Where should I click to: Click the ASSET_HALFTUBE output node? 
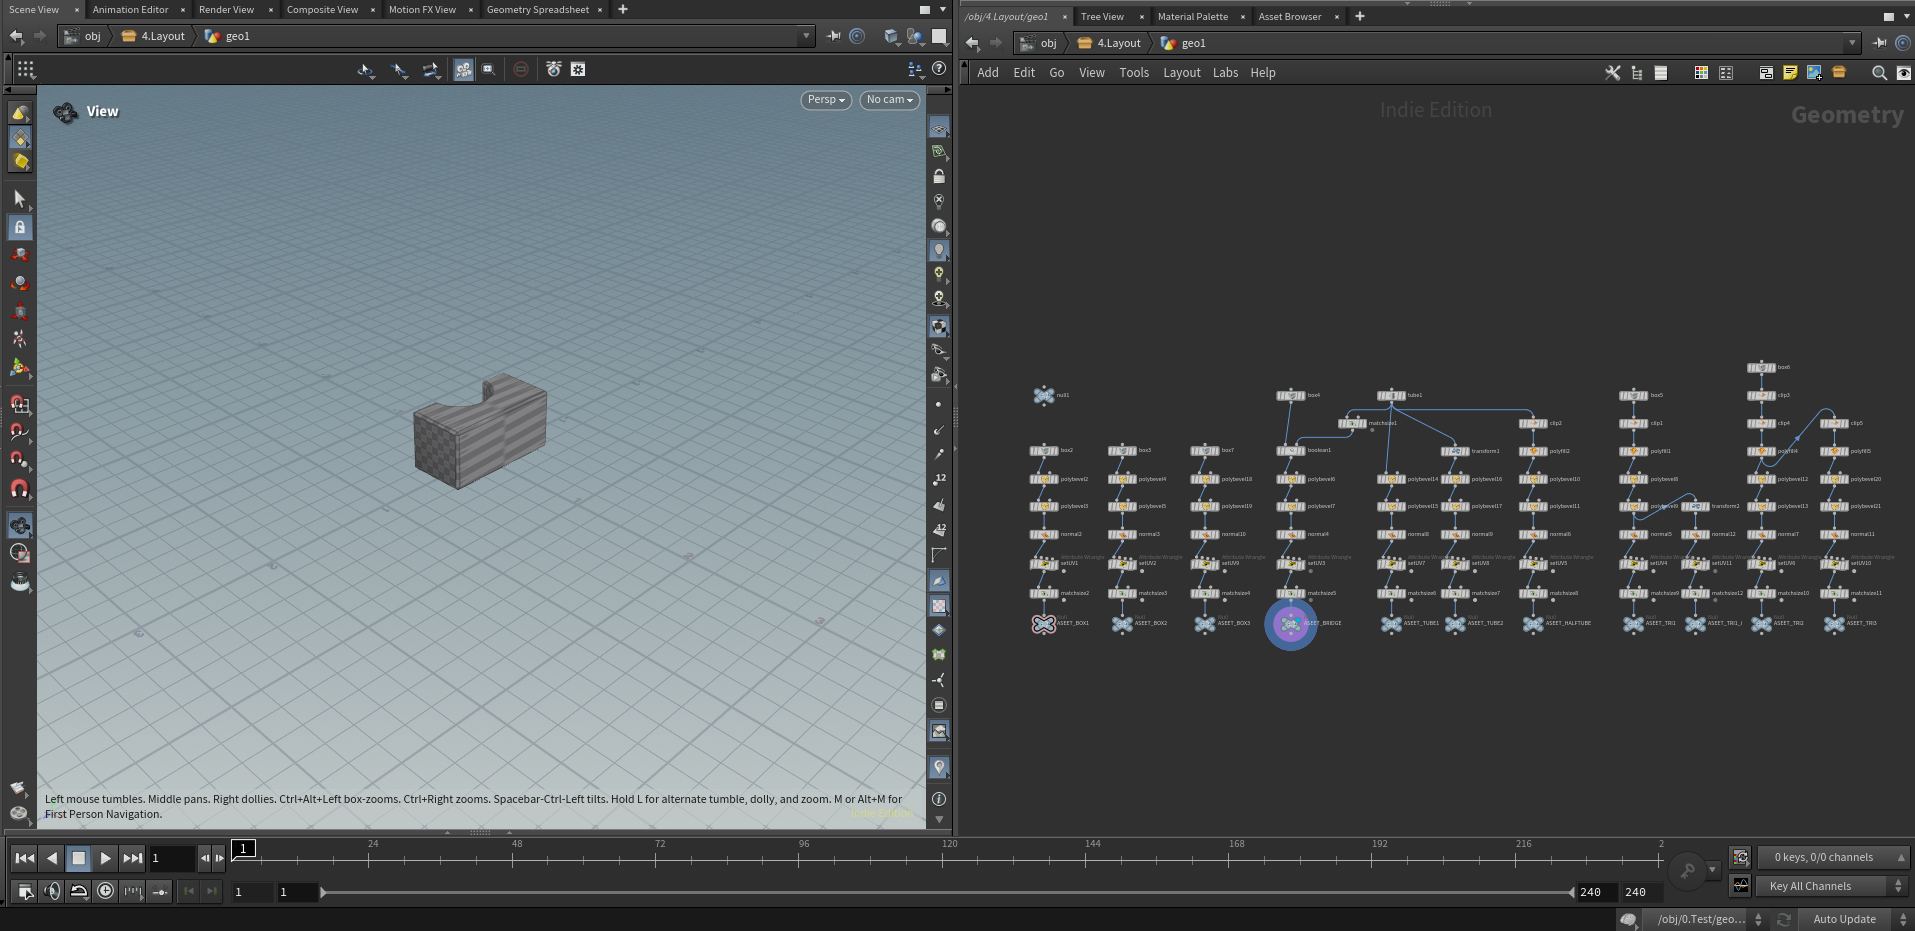[1533, 624]
